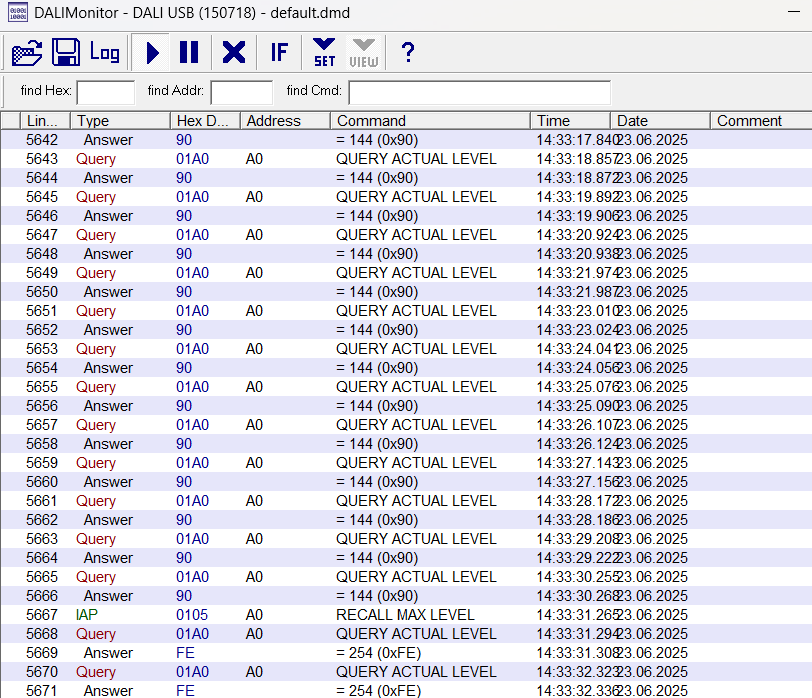This screenshot has width=812, height=698.
Task: Click IAP type in line 5667
Action: click(86, 615)
